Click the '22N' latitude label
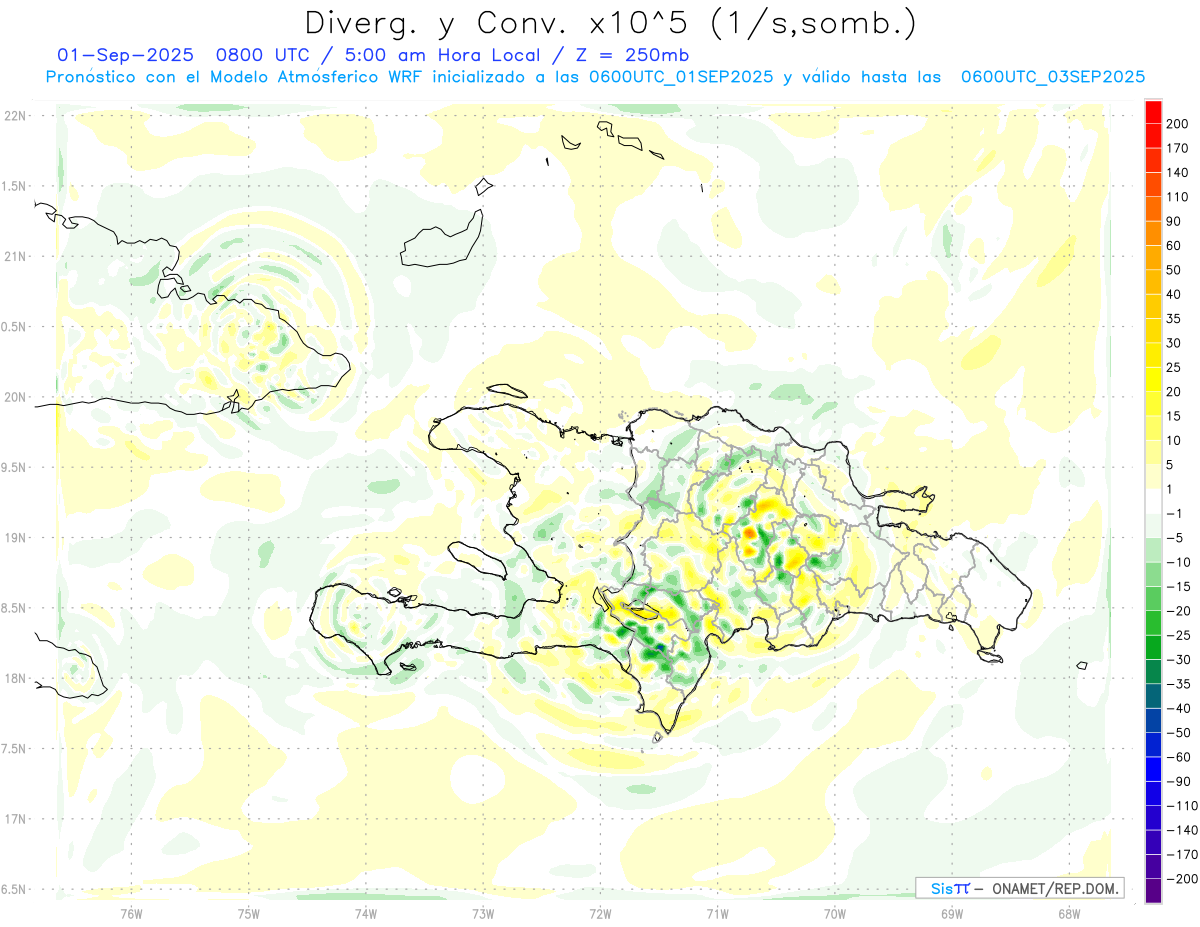This screenshot has width=1200, height=927. click(15, 116)
